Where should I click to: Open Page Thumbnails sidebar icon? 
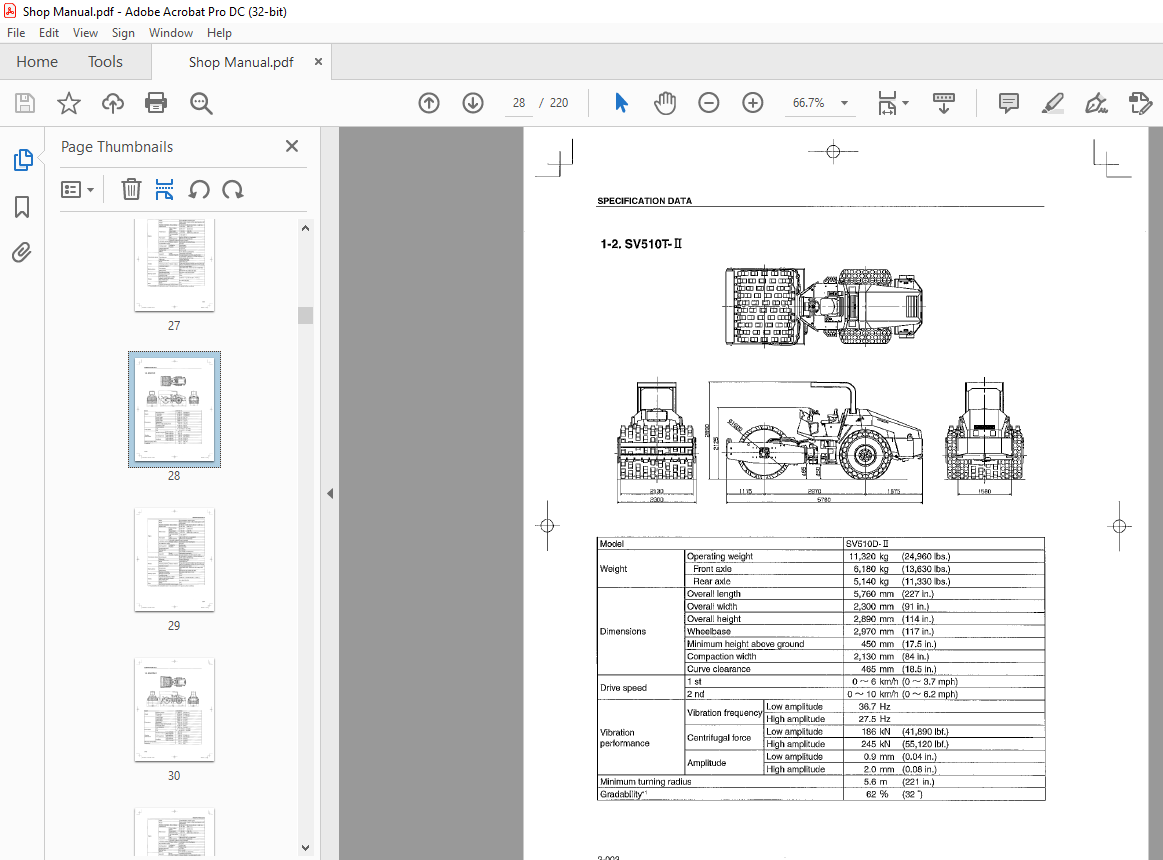(x=23, y=160)
